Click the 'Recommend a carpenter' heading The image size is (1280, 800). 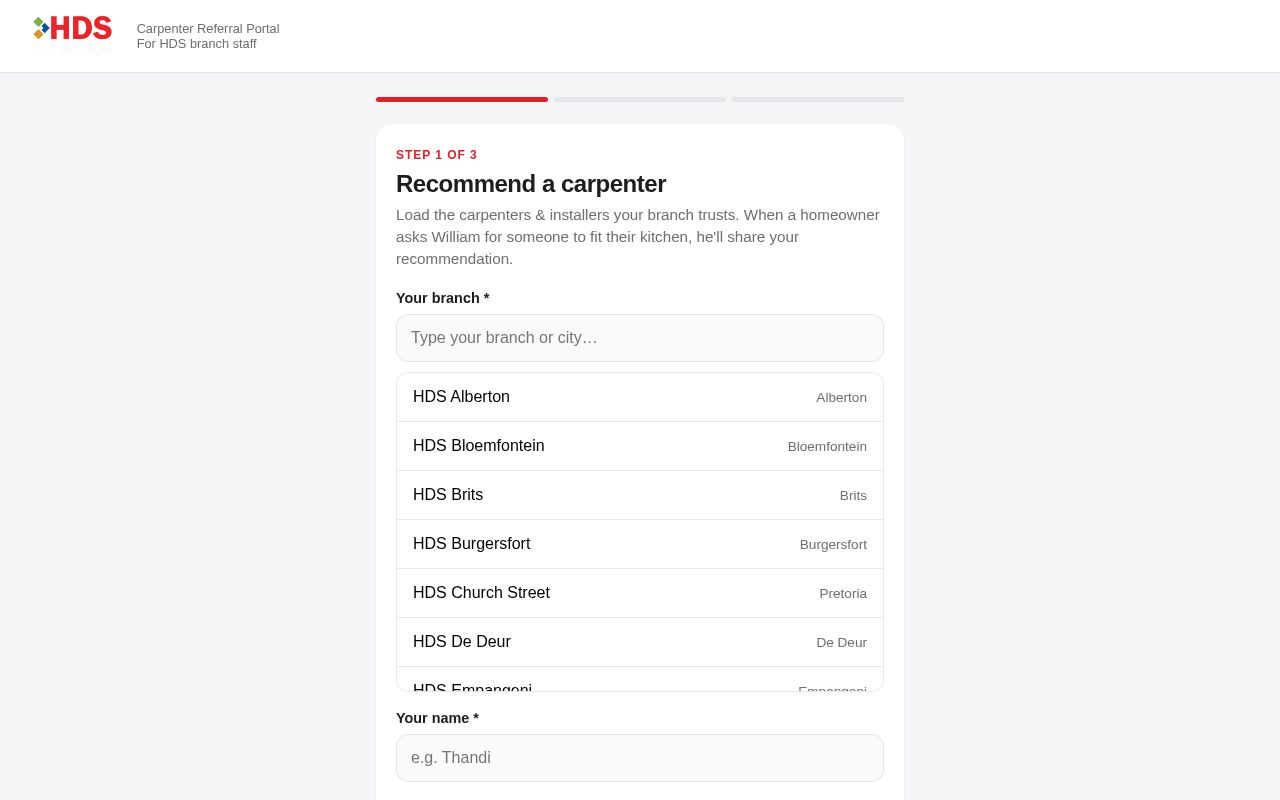(531, 184)
